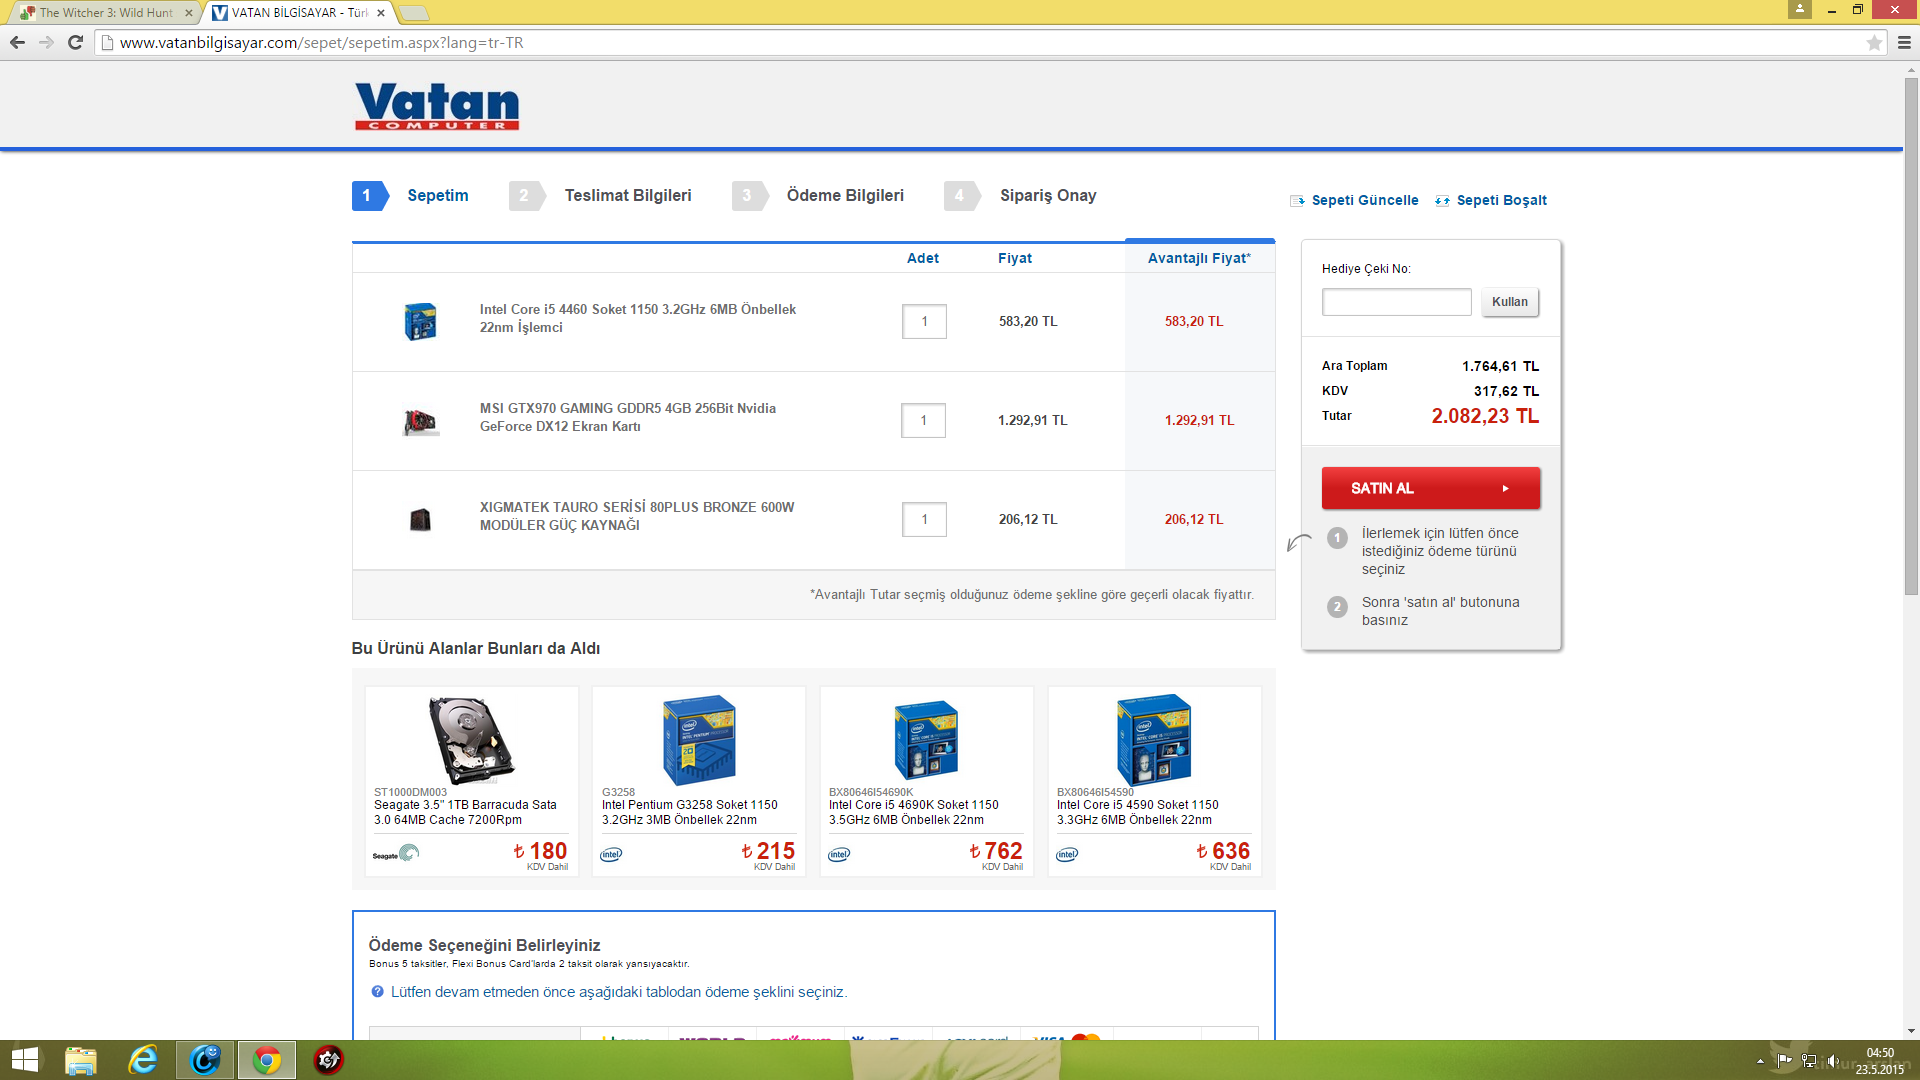Click the Kullan button
1920x1080 pixels.
pyautogui.click(x=1509, y=302)
